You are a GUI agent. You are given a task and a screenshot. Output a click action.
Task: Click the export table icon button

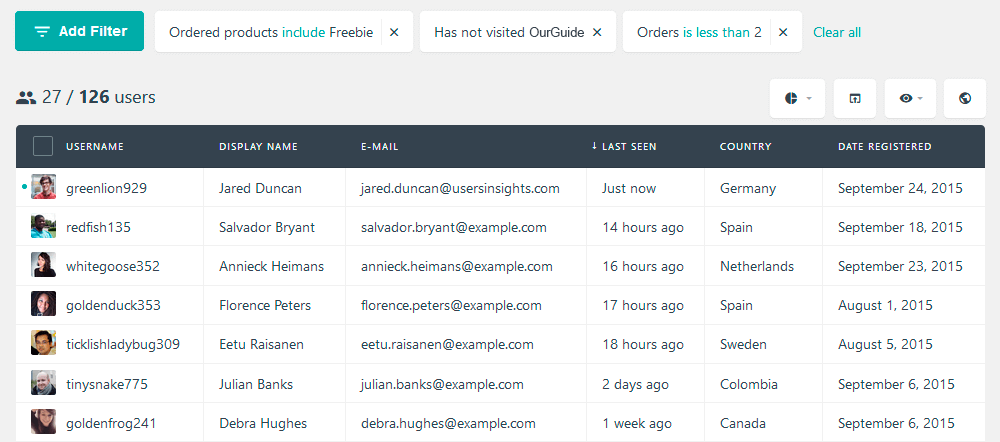[855, 98]
